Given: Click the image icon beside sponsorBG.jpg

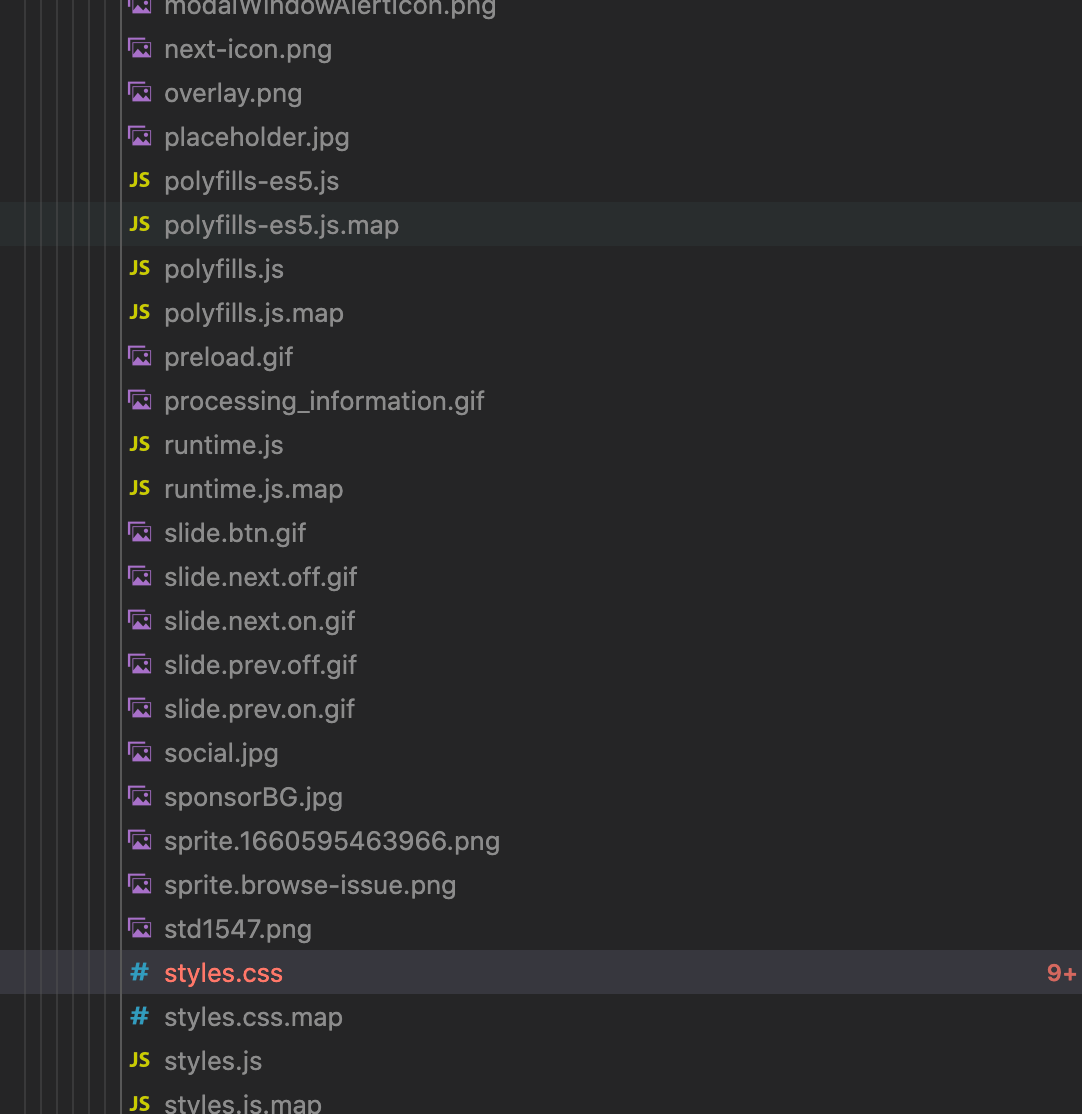Looking at the screenshot, I should 140,796.
